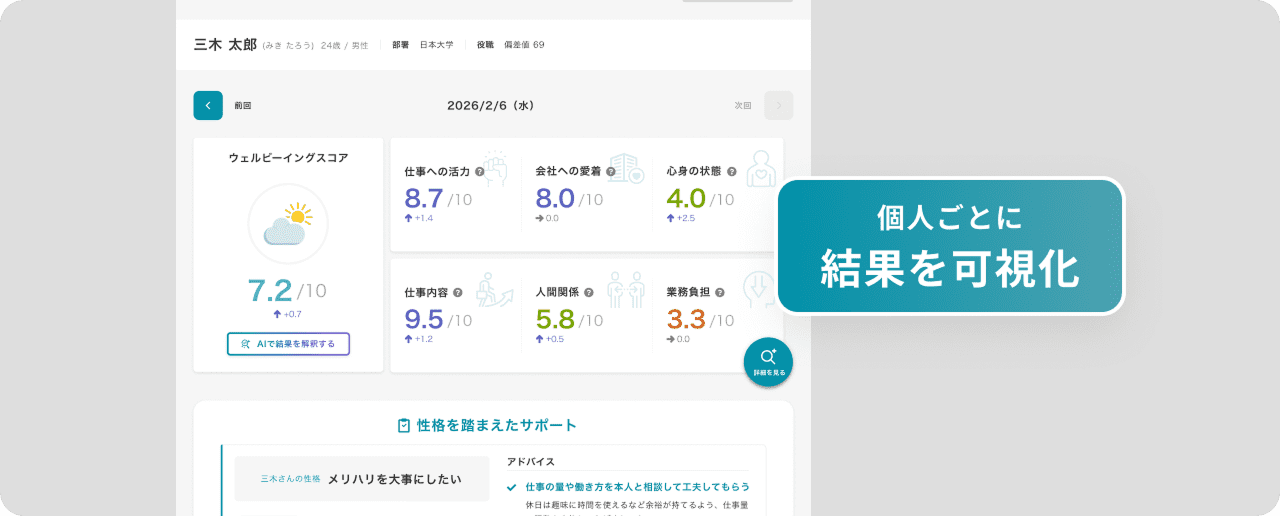Click the clipboard icon beside 性格を踏まえたサポート
1280x516 pixels.
[404, 425]
